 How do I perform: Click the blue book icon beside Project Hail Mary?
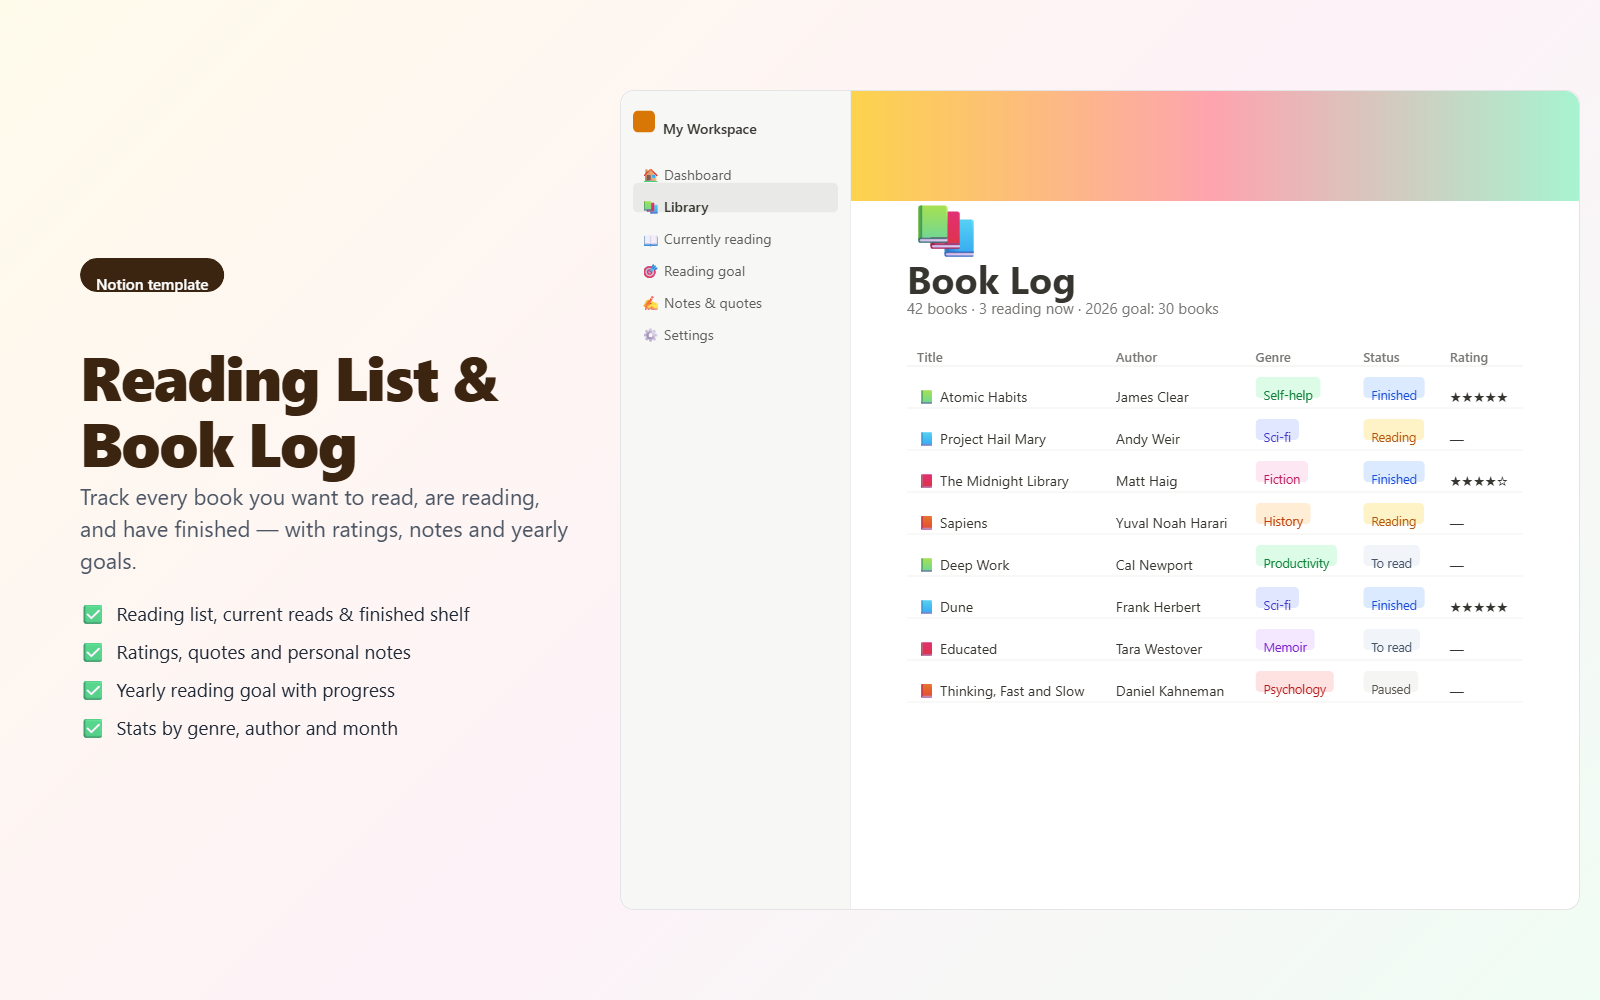[x=926, y=439]
